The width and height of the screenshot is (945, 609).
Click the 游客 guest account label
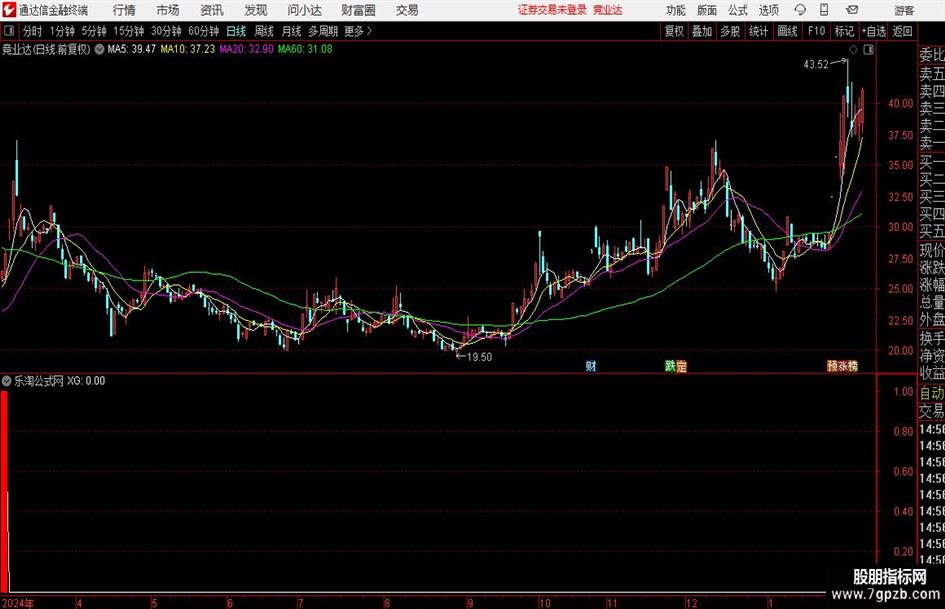[904, 11]
